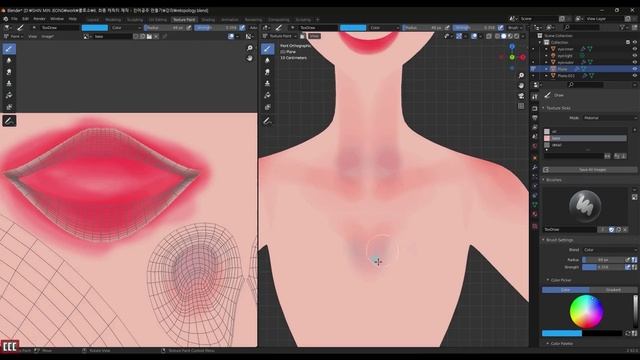Open the Texture Paint mode dropdown in the 3D viewport
This screenshot has width=640, height=360.
(280, 36)
